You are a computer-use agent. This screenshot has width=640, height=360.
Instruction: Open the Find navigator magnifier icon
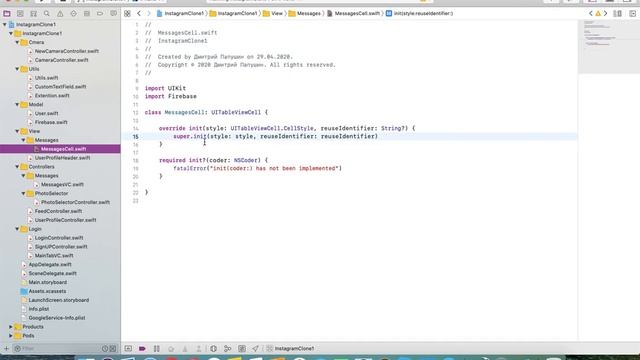(47, 13)
